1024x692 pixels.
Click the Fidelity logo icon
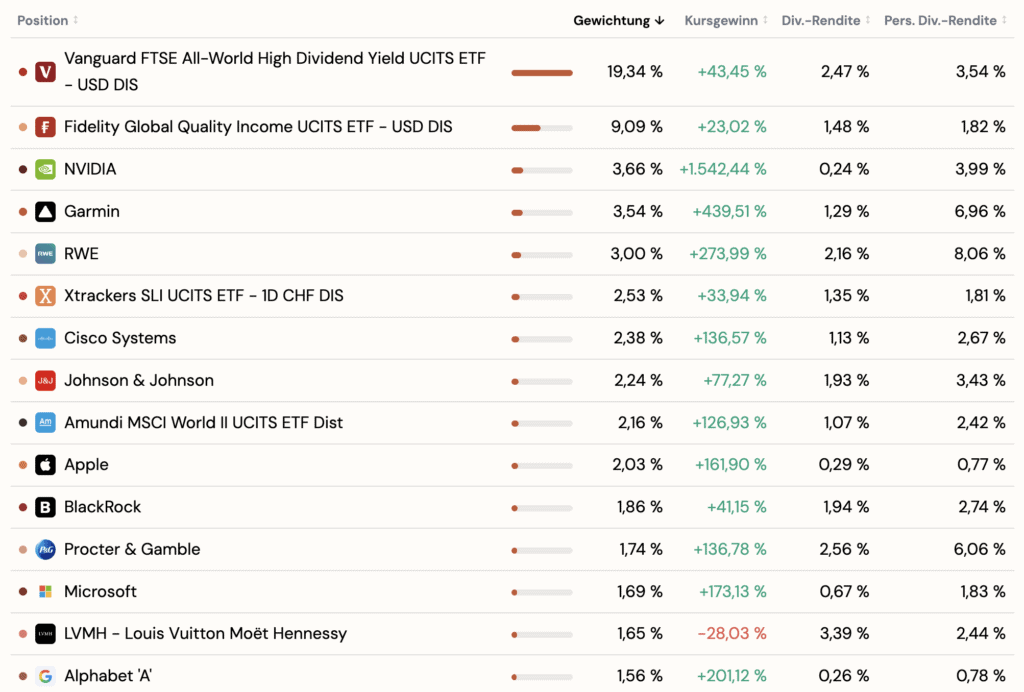pos(45,127)
